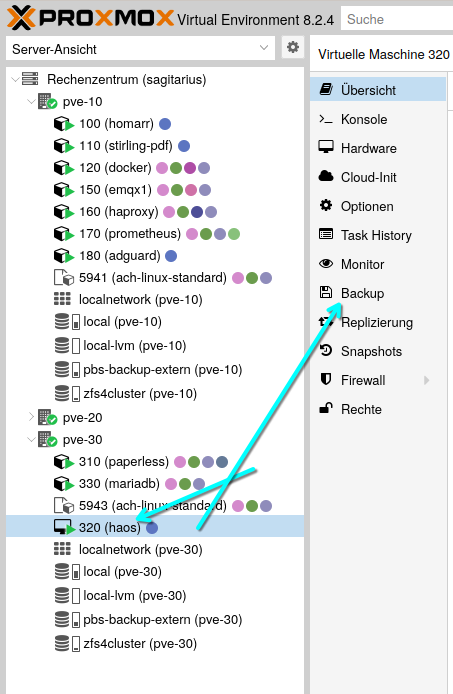
Task: Click the gear settings icon beside Server-Ansicht
Action: click(293, 47)
